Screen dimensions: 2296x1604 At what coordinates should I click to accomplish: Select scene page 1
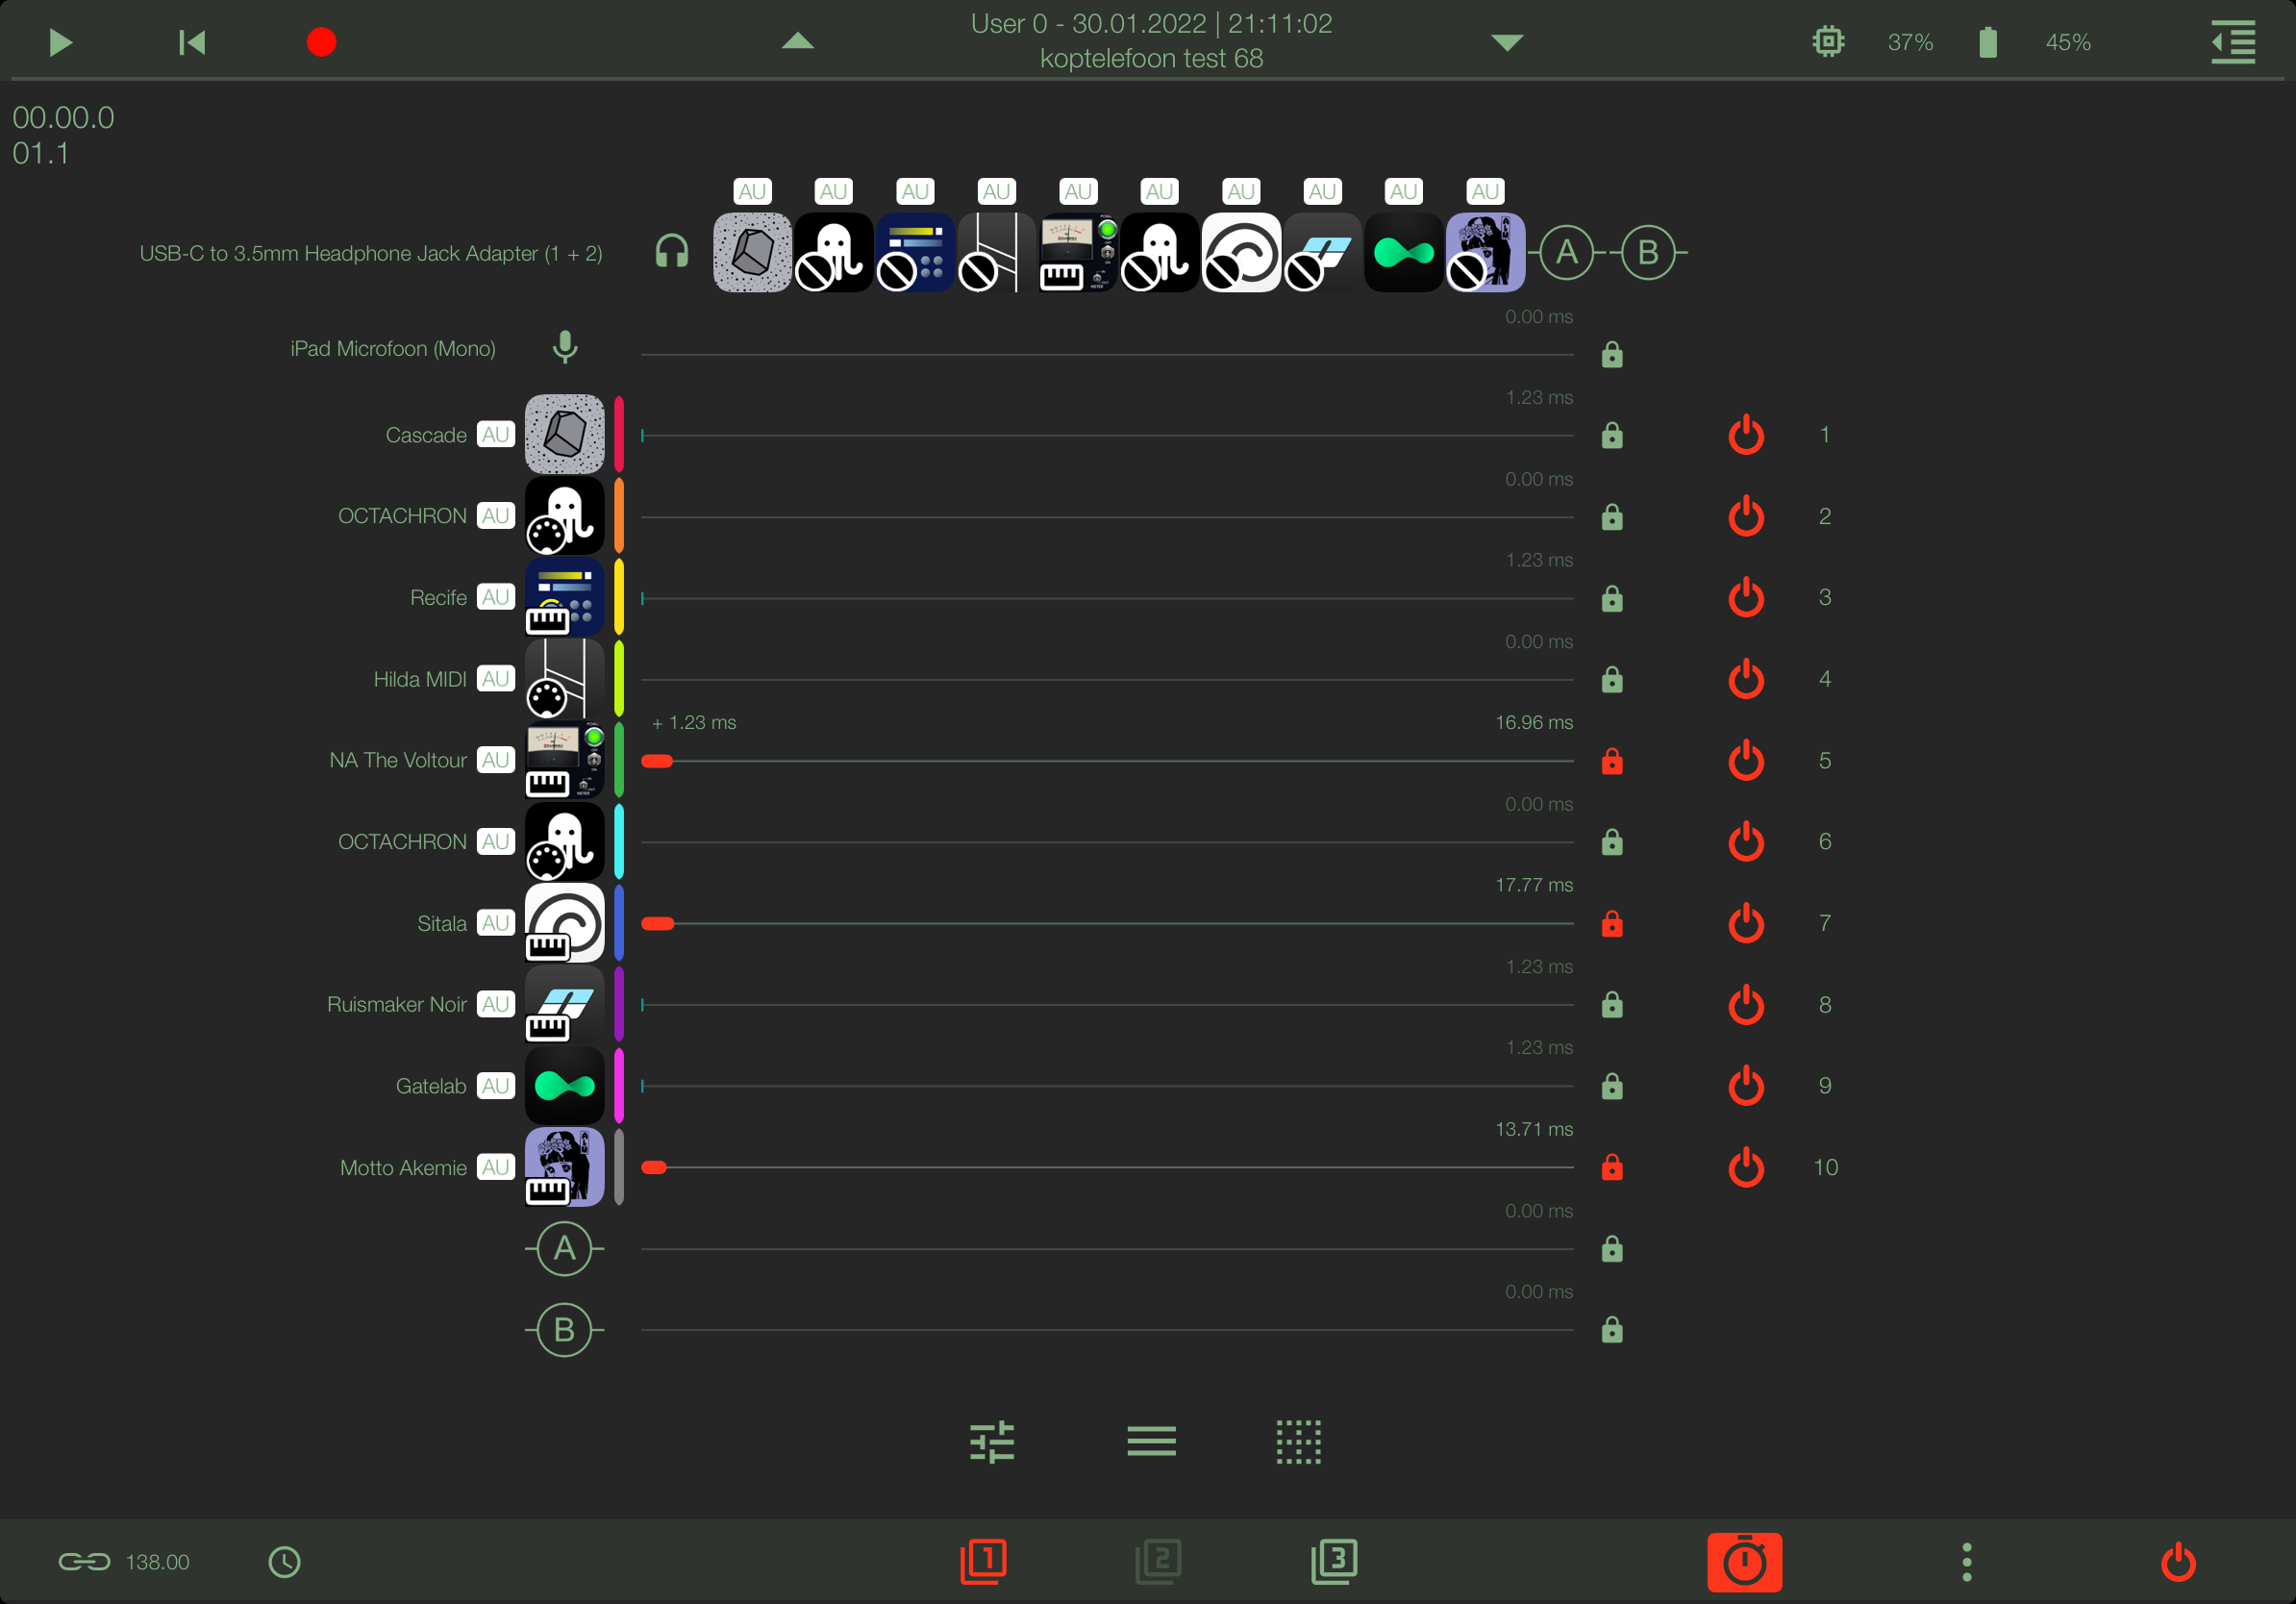[983, 1561]
